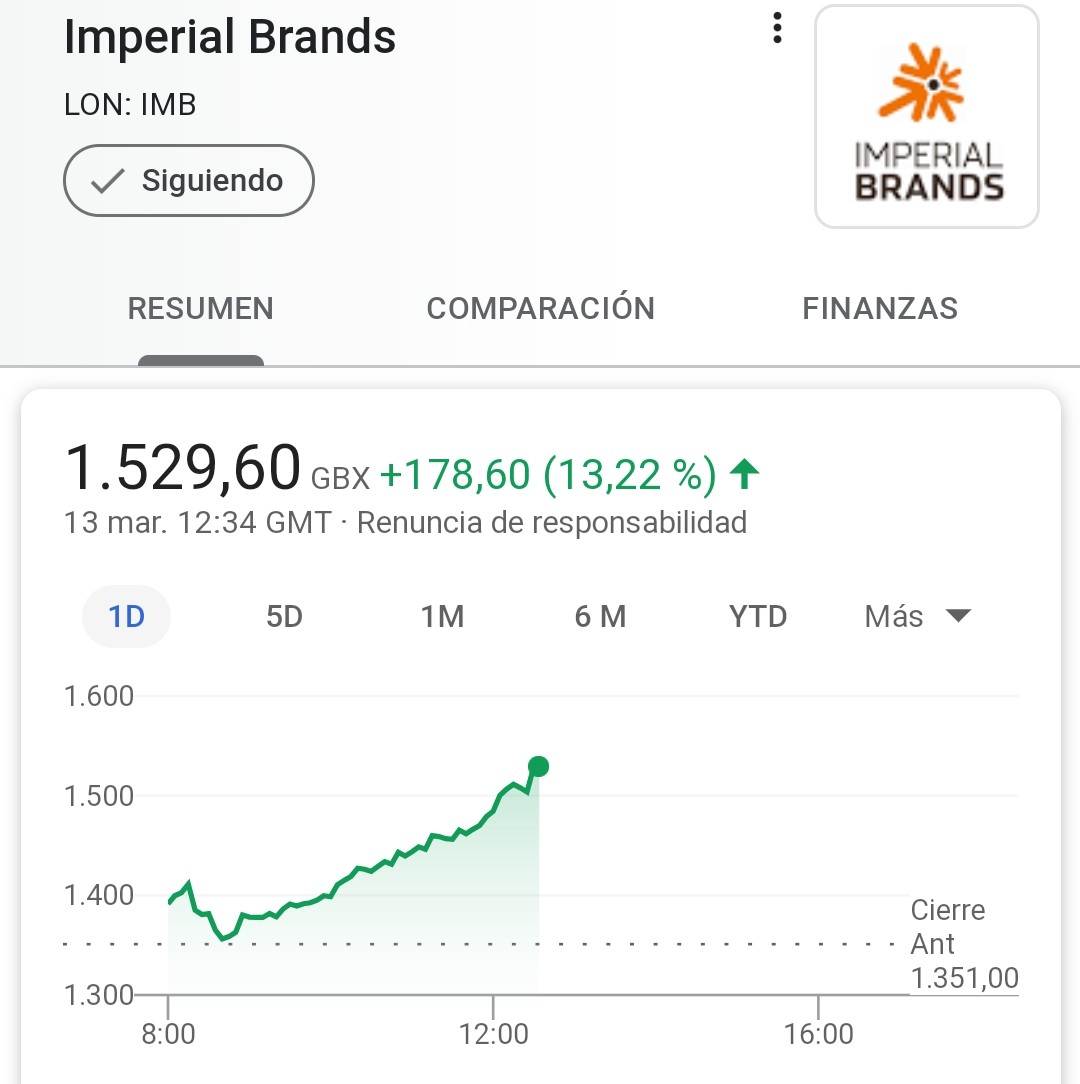Tap the Imperial Brands logo thumbnail
The image size is (1080, 1084).
click(x=927, y=116)
